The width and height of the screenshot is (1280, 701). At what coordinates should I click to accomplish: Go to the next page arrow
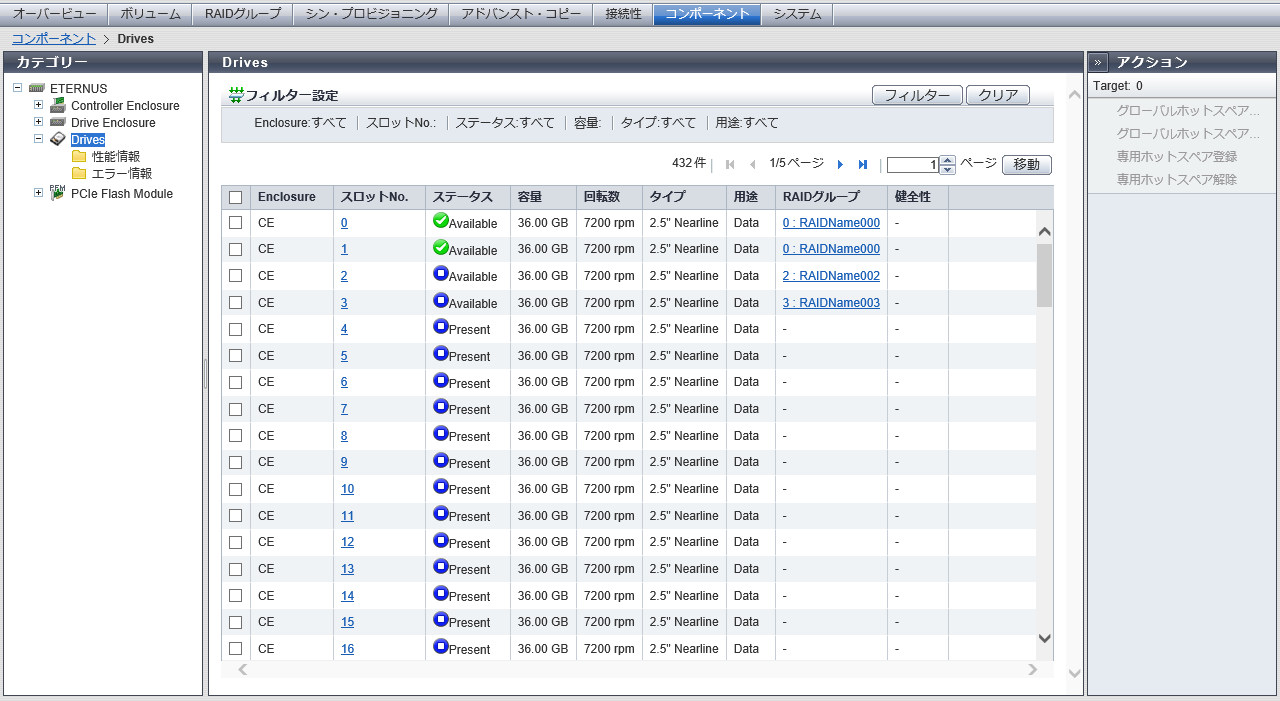click(x=840, y=165)
